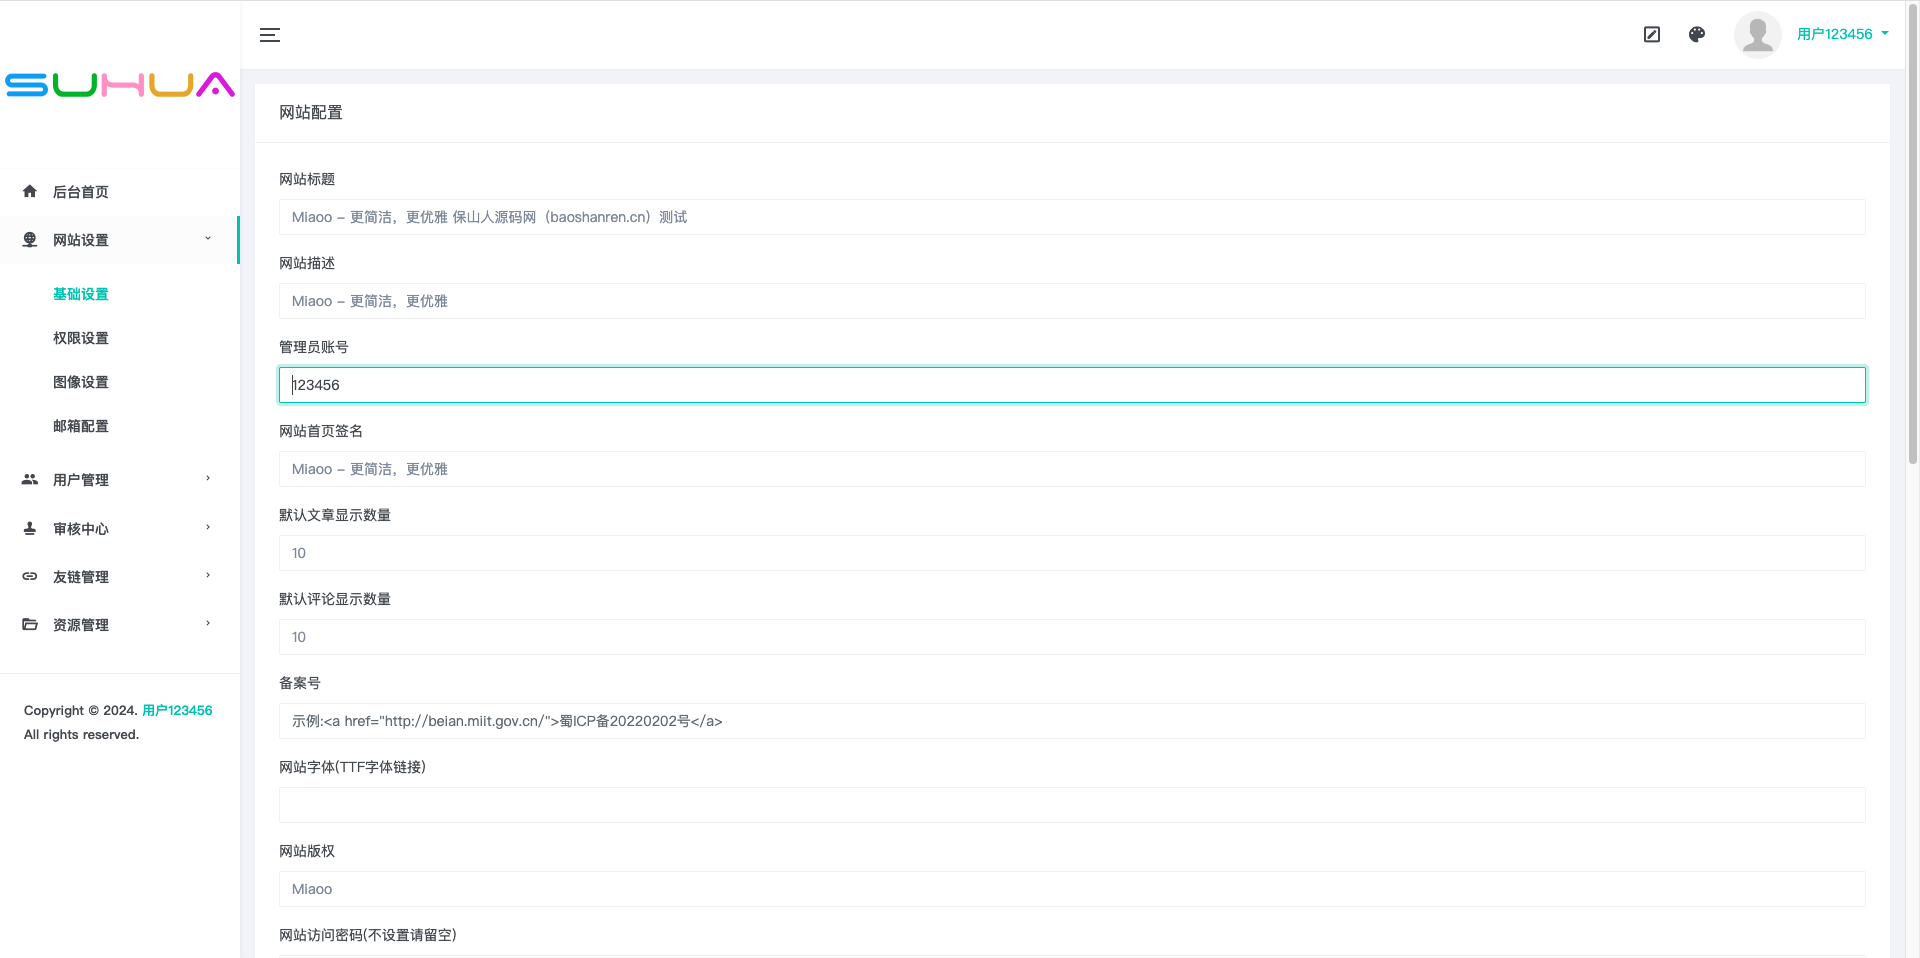The height and width of the screenshot is (958, 1920).
Task: Focus the 网站首页签名 input field
Action: click(x=1072, y=469)
